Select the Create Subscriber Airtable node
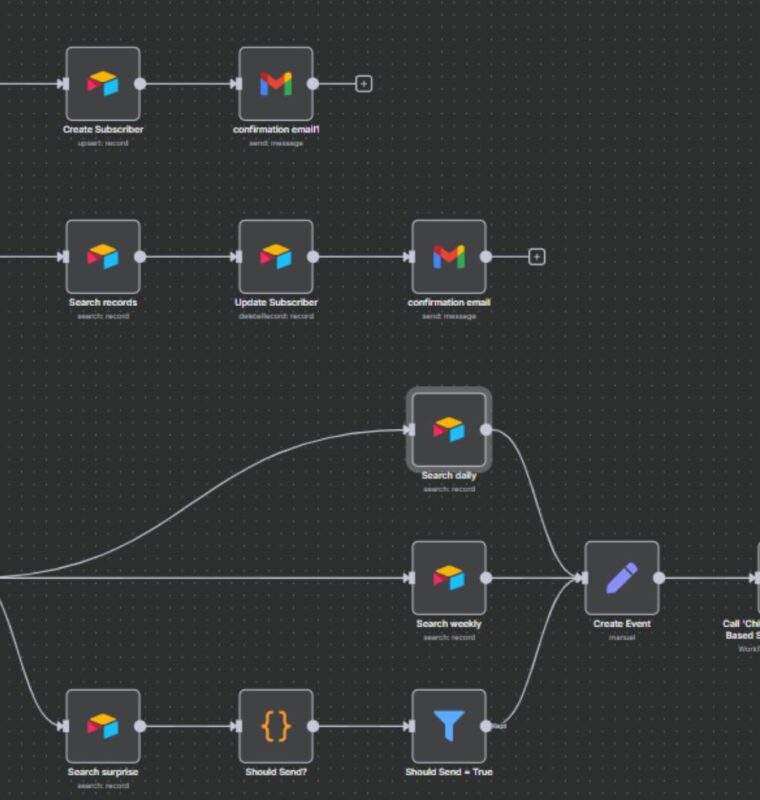This screenshot has height=800, width=760. 103,84
